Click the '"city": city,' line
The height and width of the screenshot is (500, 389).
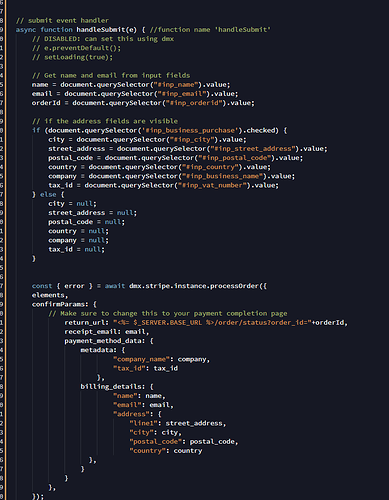coord(155,433)
